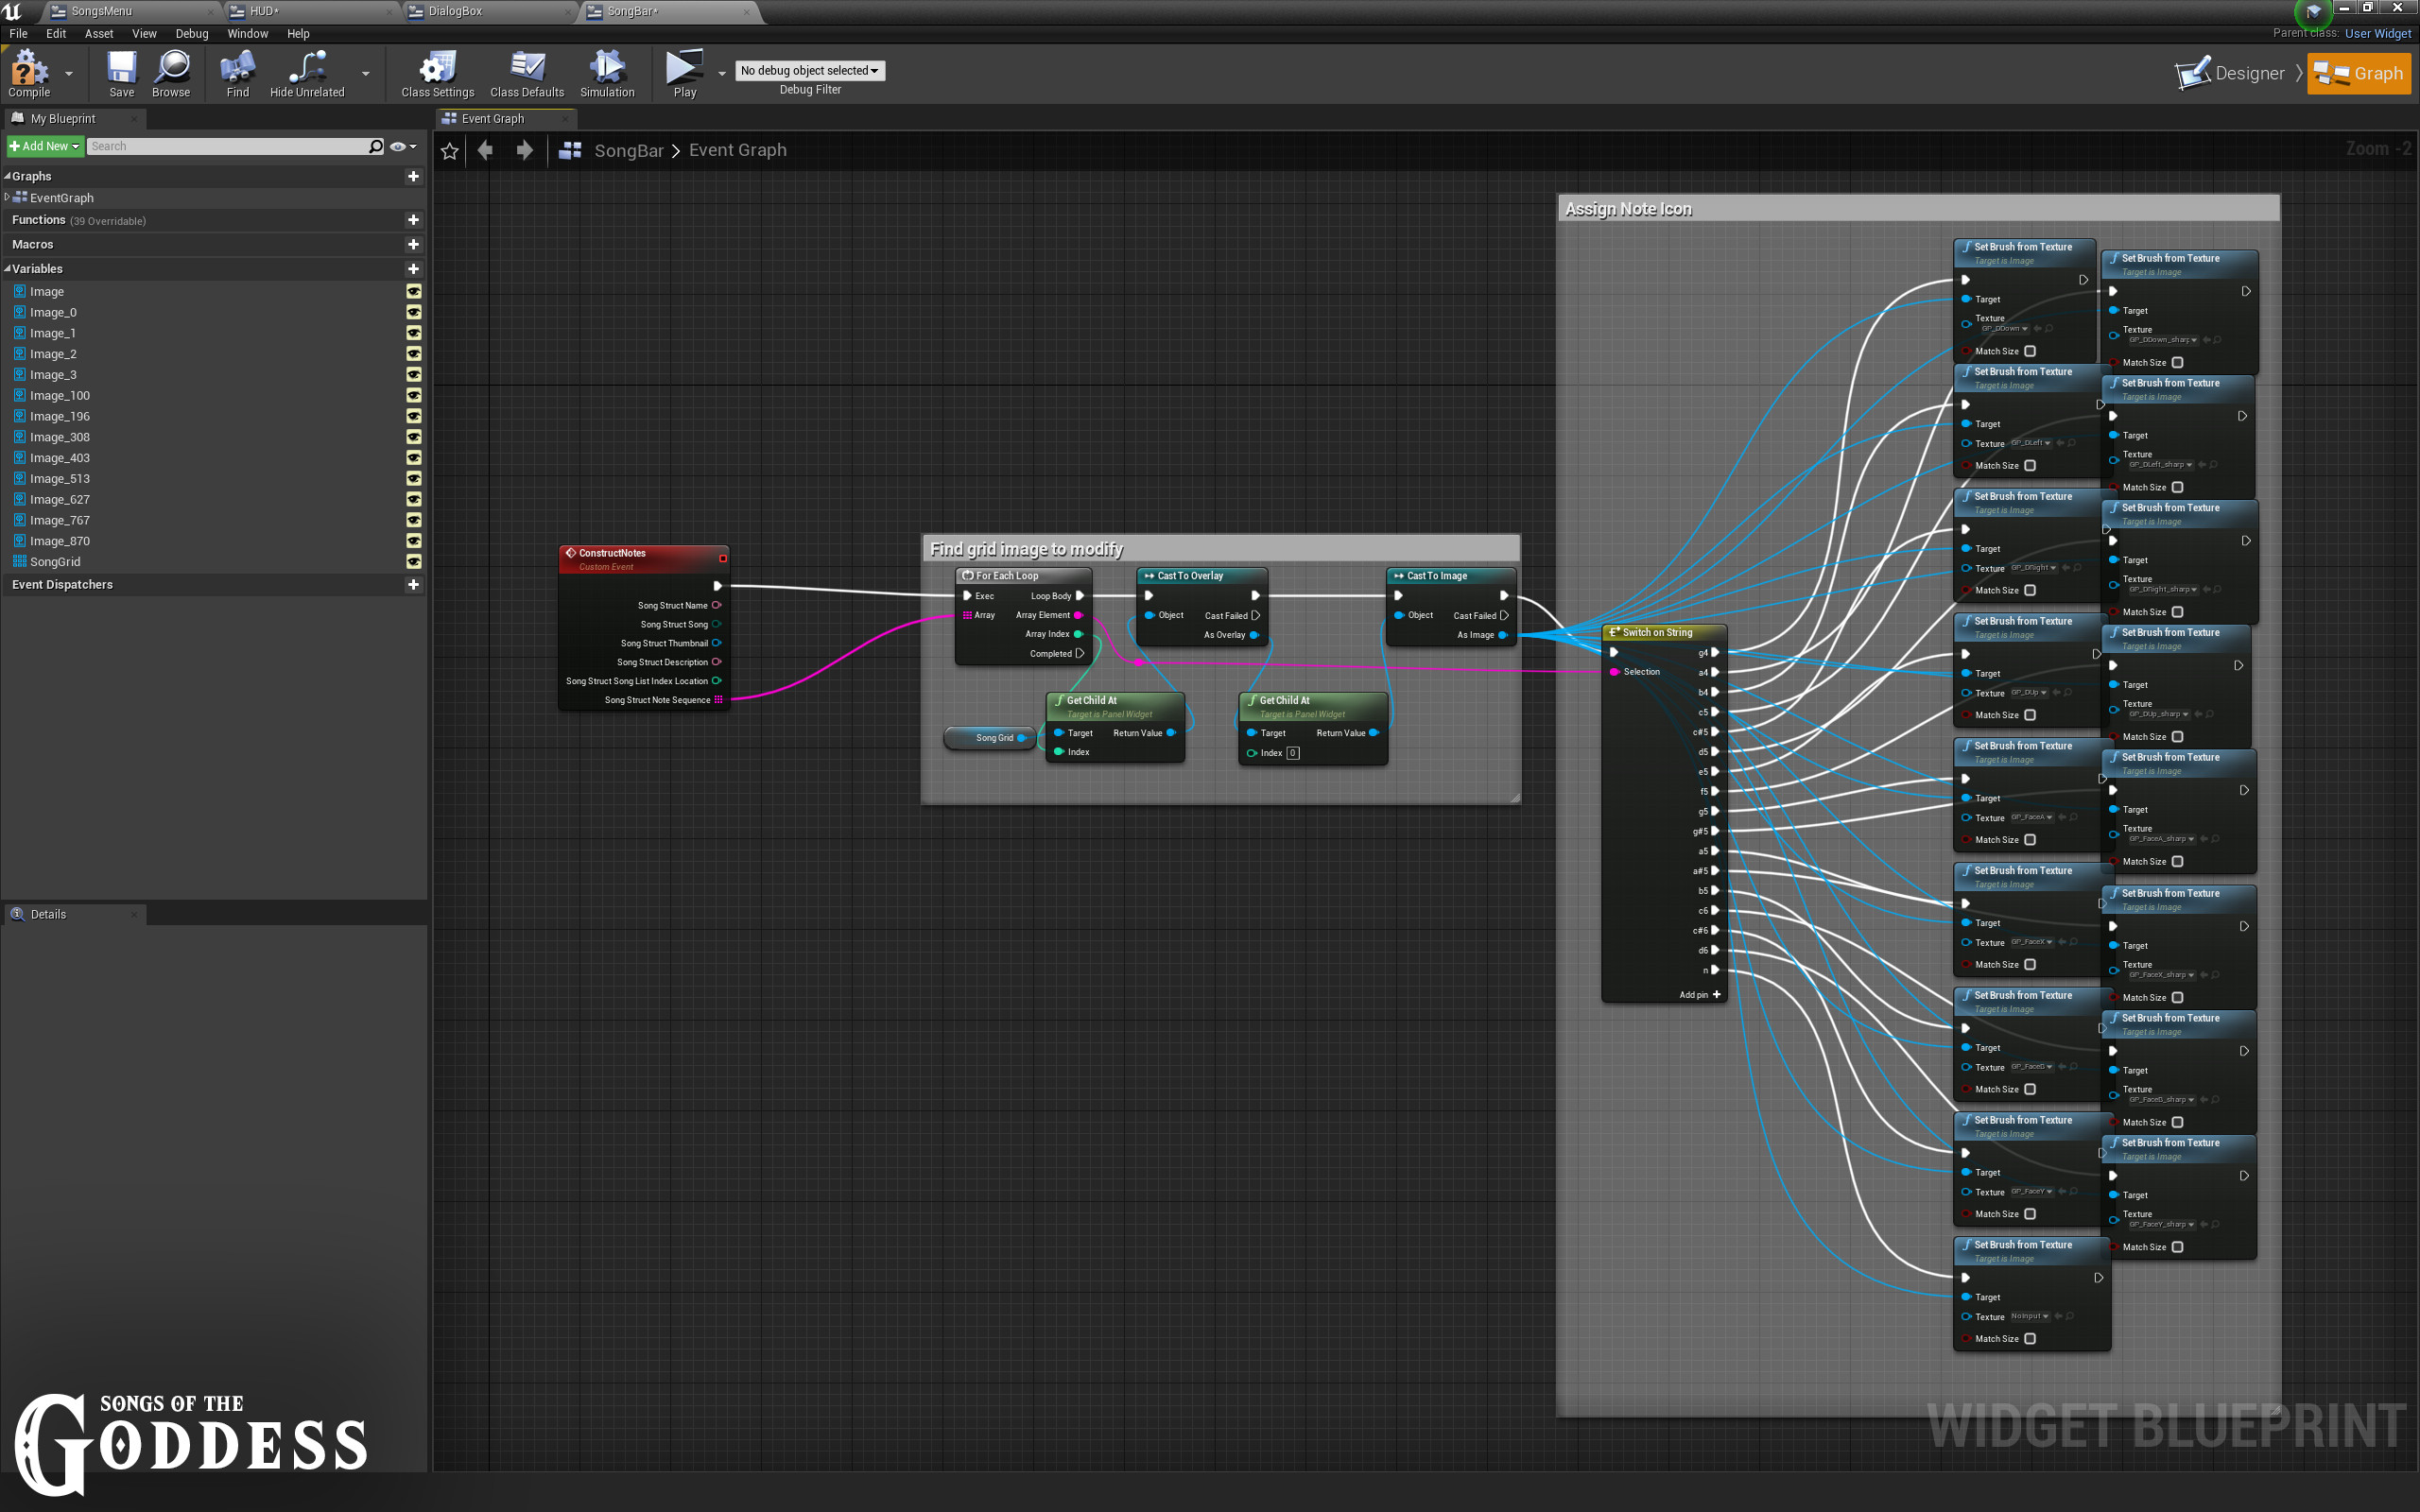
Task: Toggle visibility eye for Image_100 variable
Action: point(413,396)
